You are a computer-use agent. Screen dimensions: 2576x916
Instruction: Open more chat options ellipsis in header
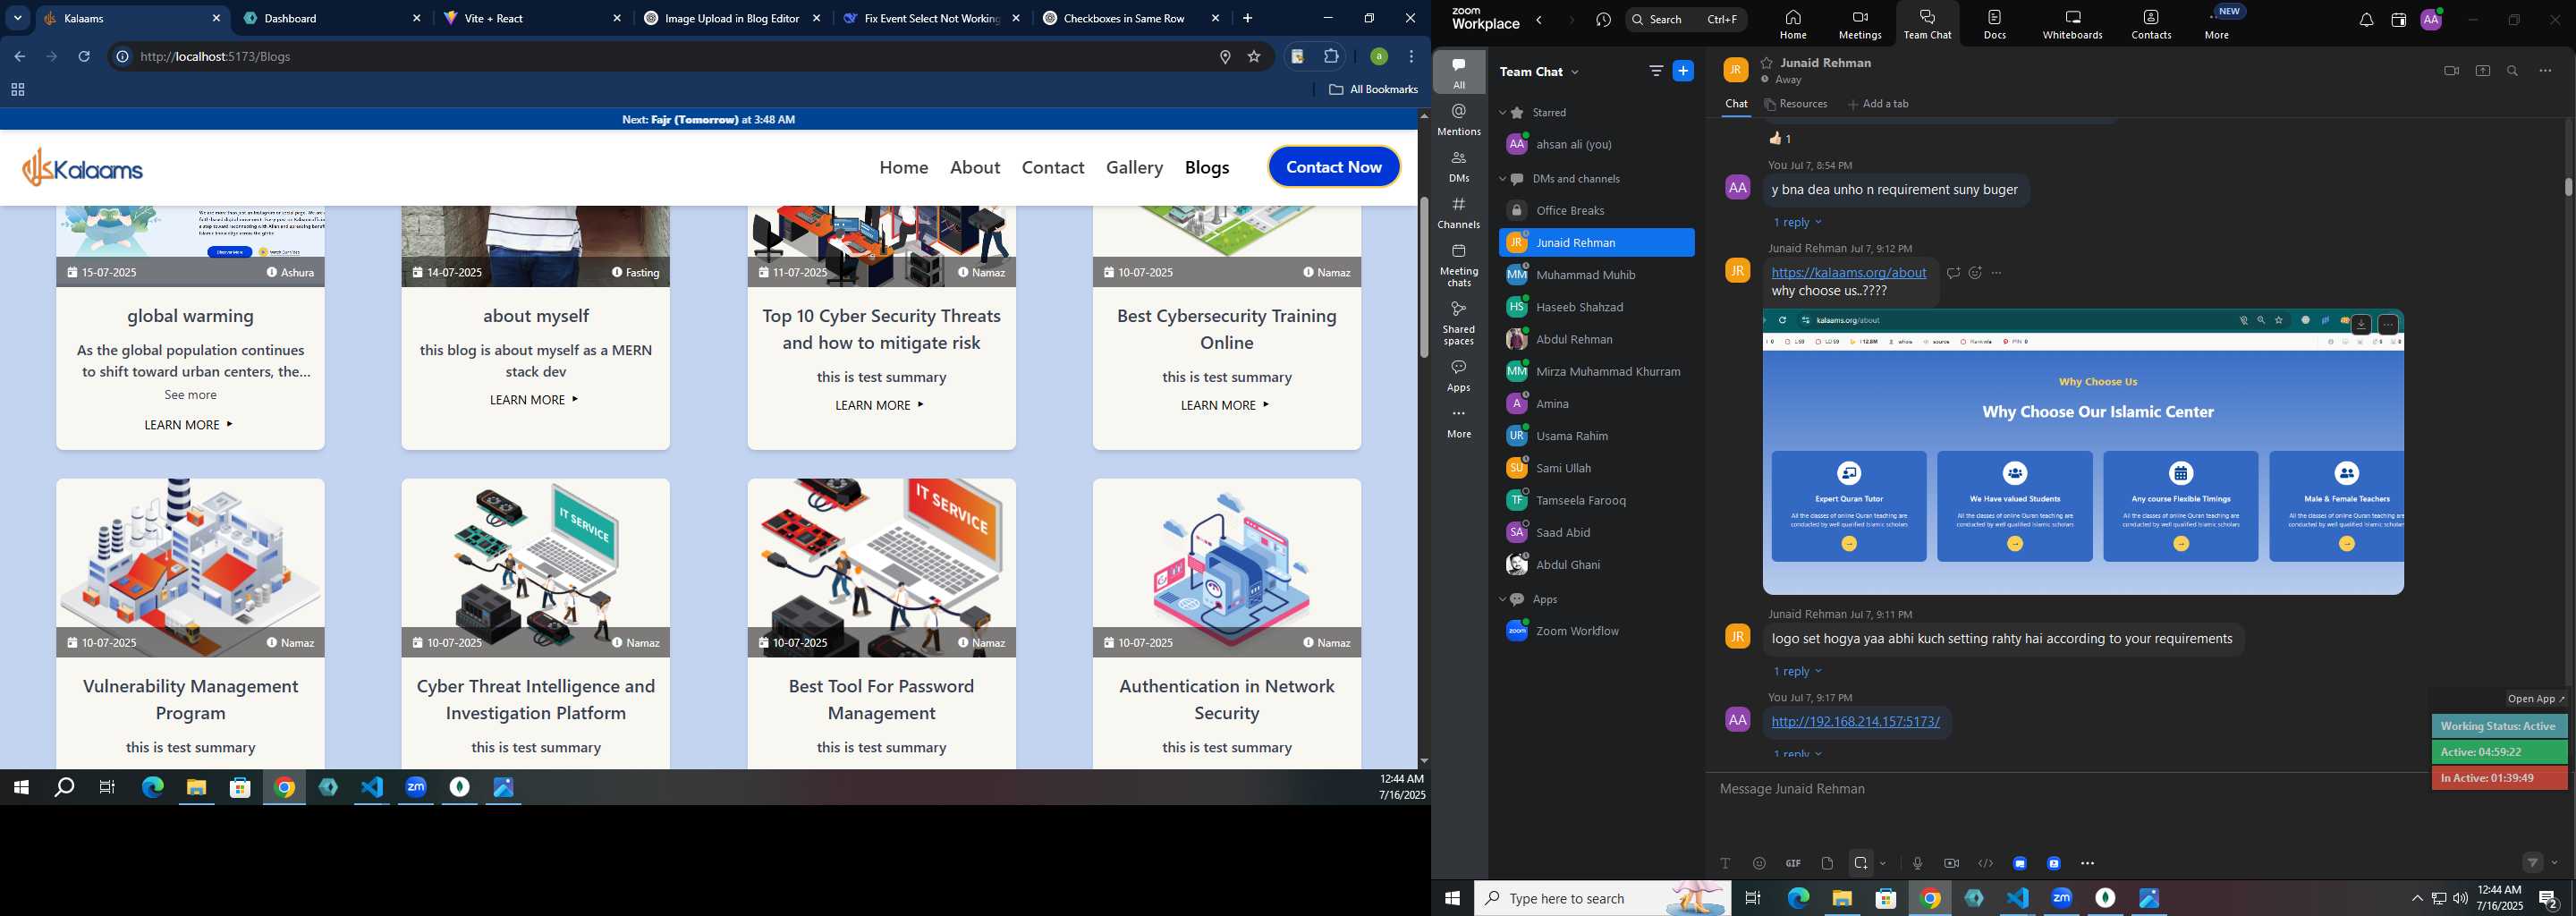pos(2545,71)
